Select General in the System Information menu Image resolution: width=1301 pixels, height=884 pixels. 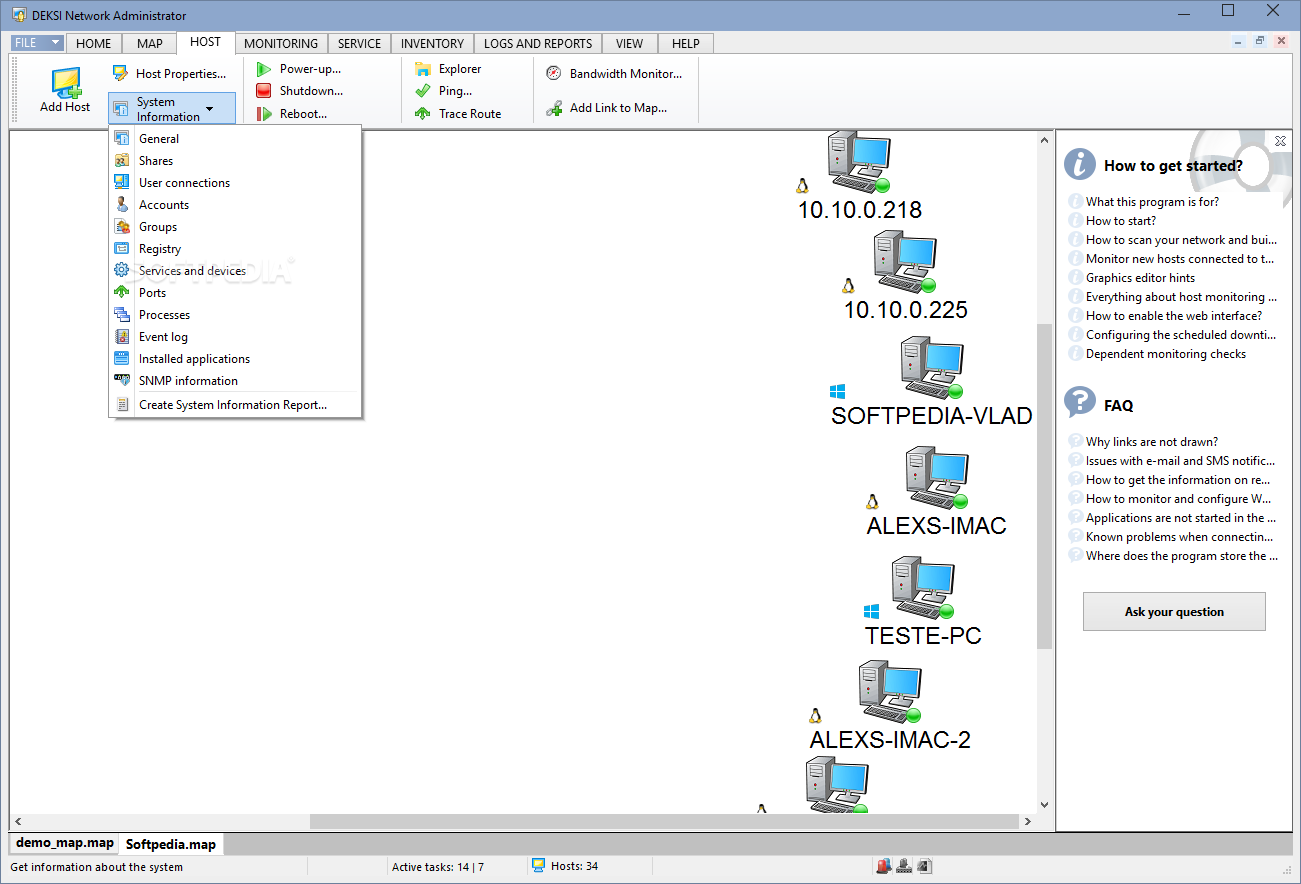click(x=235, y=139)
